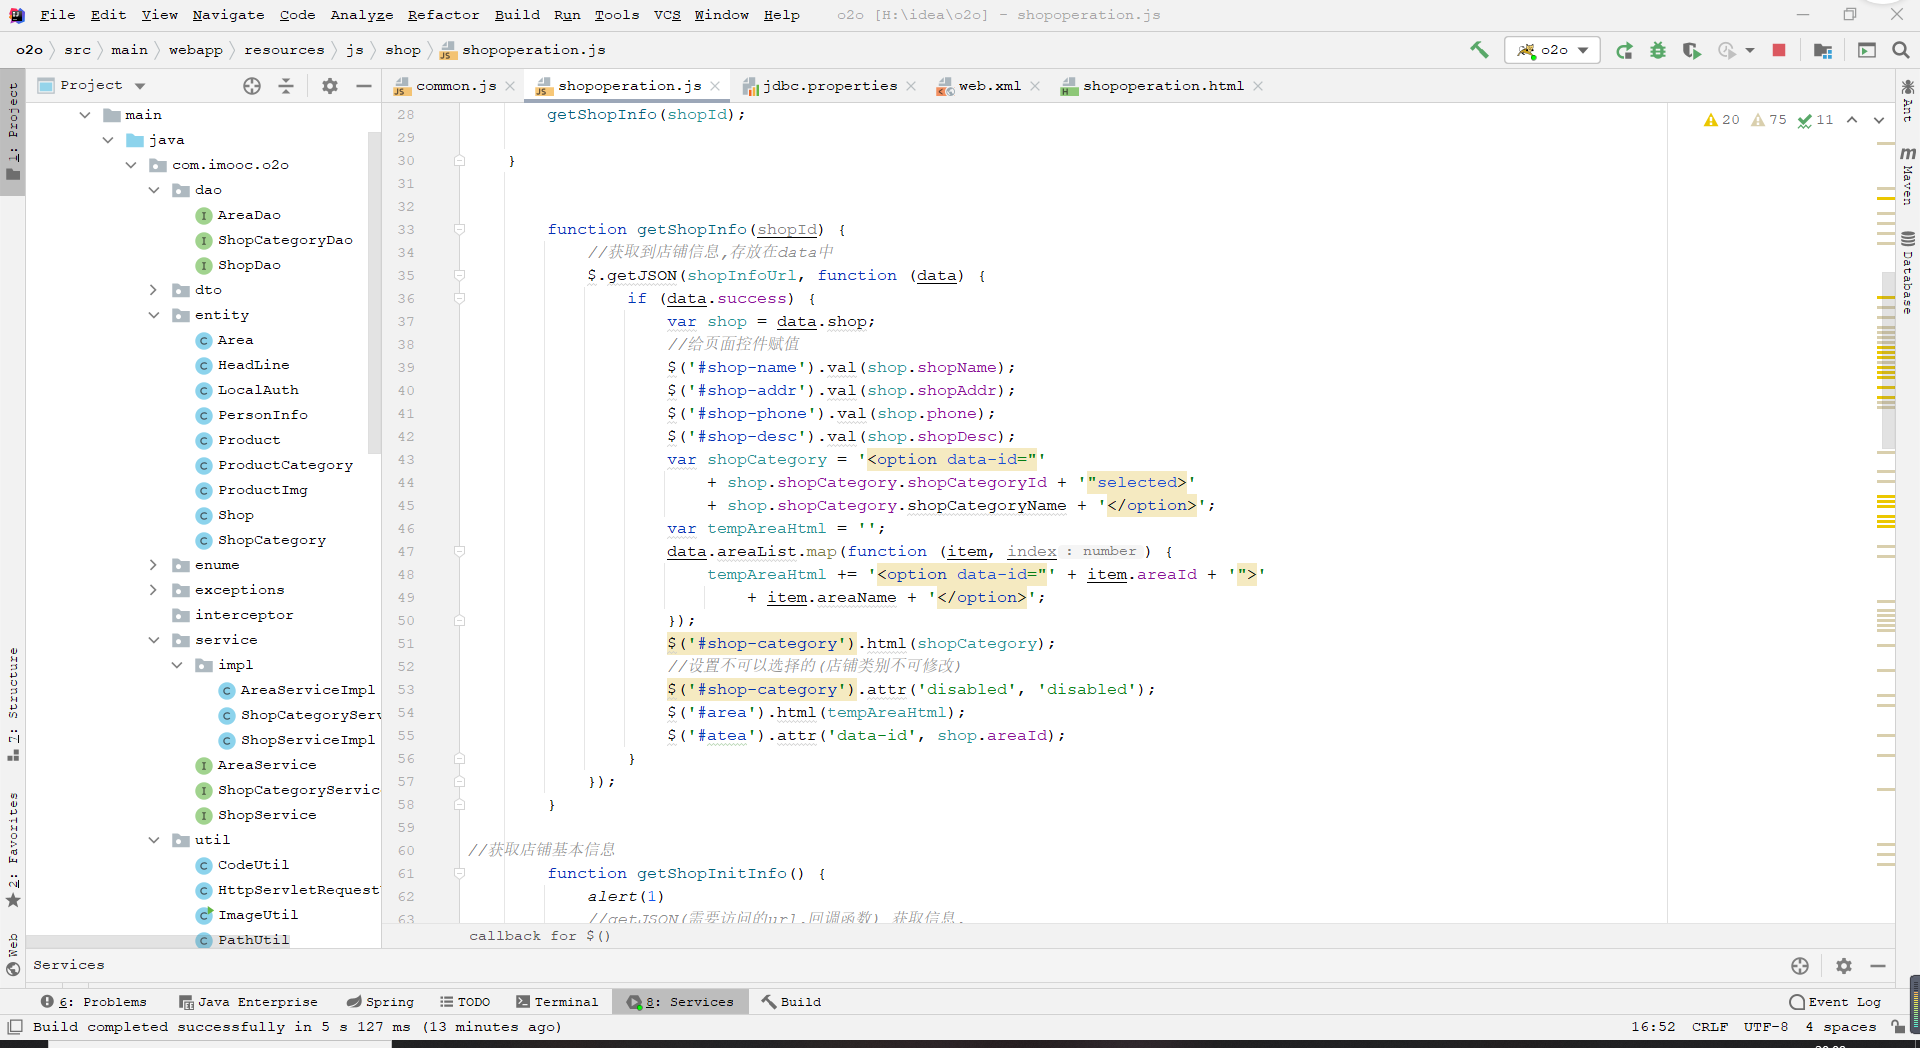Click Services panel target icon

pyautogui.click(x=1800, y=966)
